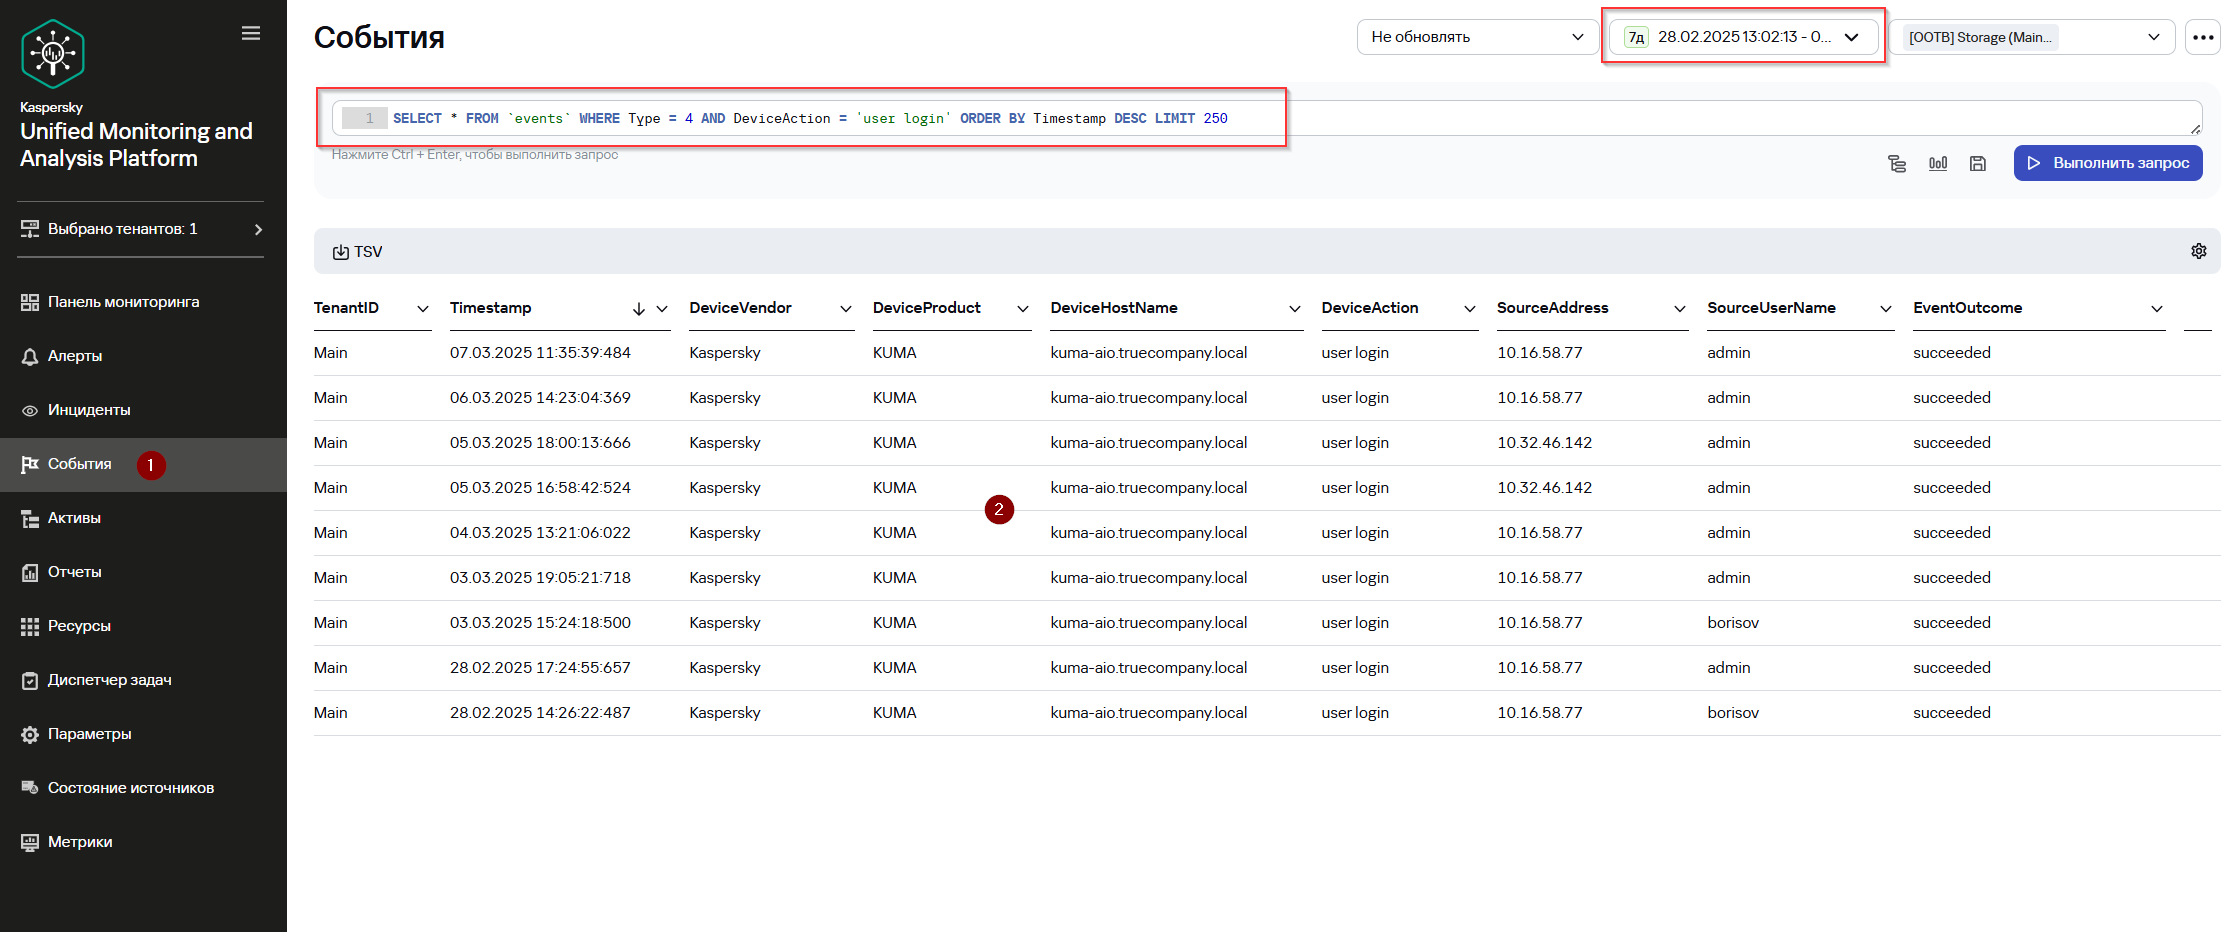
Task: Open the DeviceProduct column menu chevron
Action: click(x=1023, y=309)
